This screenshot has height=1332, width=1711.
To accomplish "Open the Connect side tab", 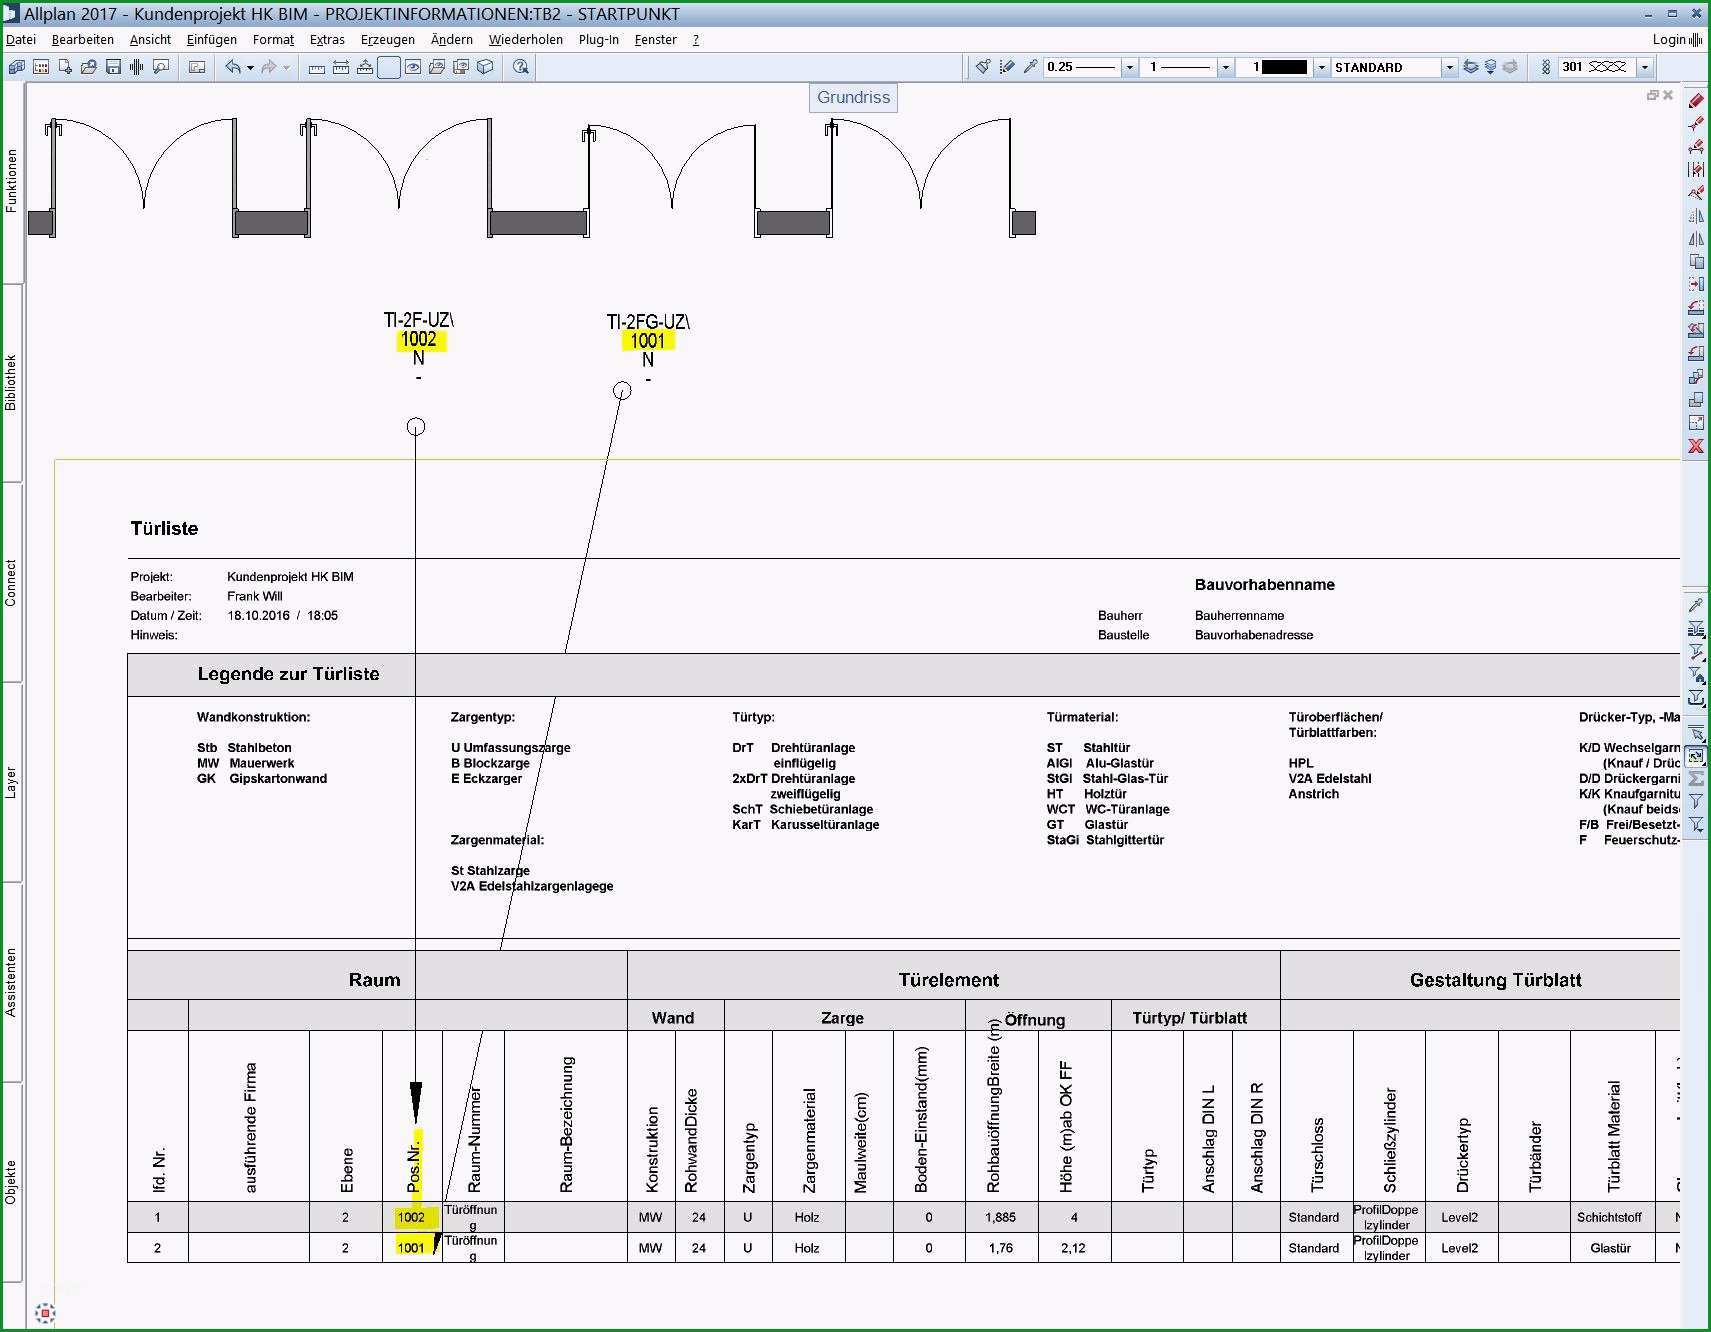I will pyautogui.click(x=11, y=582).
